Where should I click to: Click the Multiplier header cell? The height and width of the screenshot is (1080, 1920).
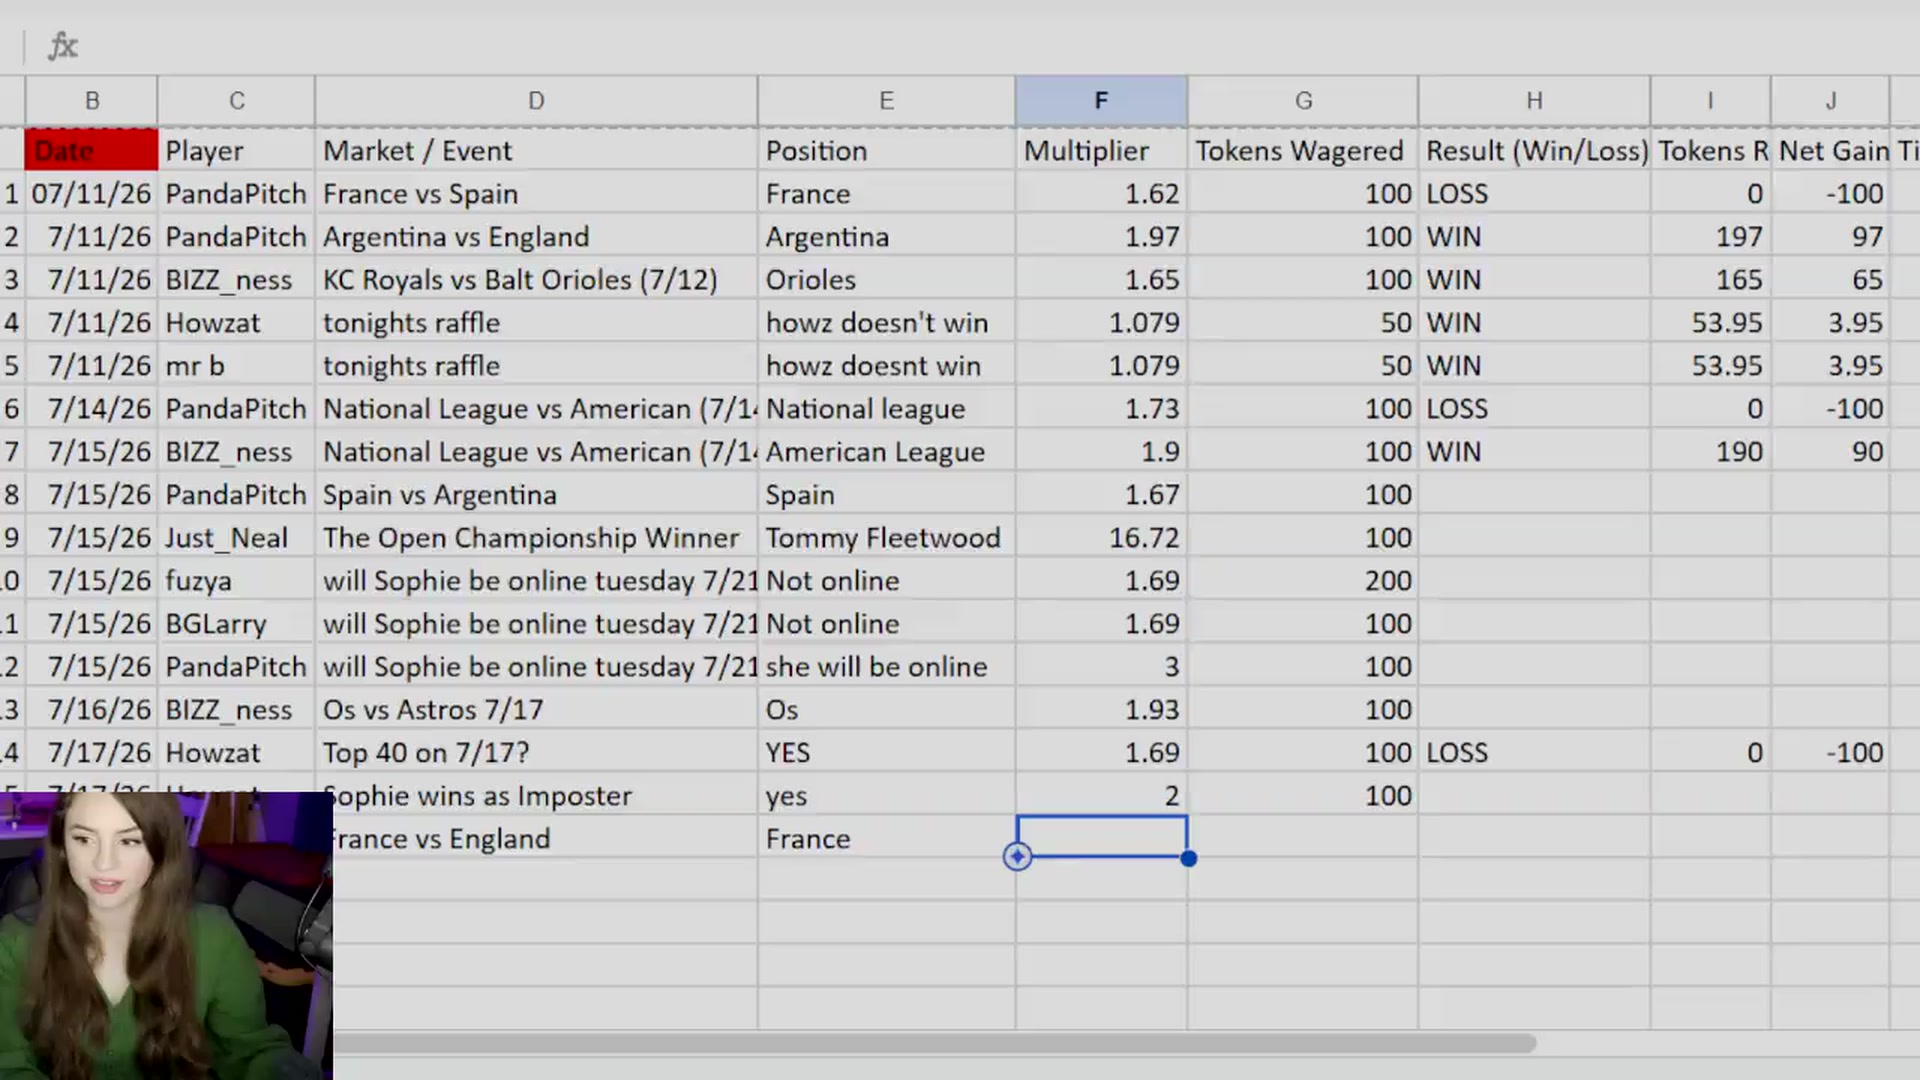pyautogui.click(x=1101, y=150)
